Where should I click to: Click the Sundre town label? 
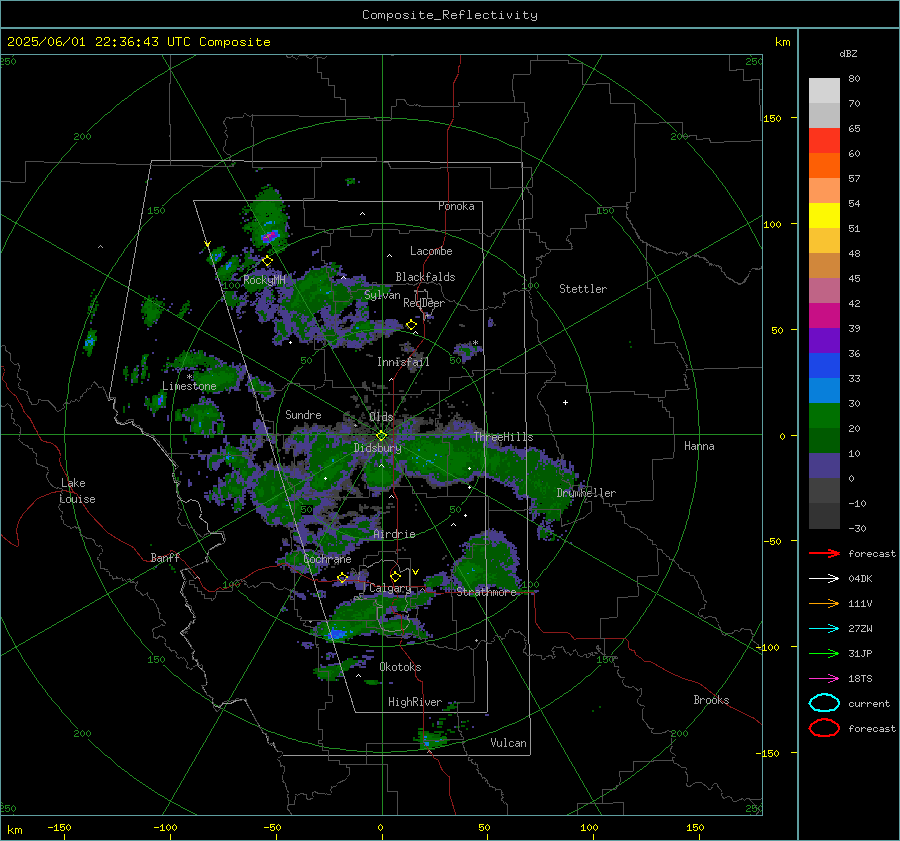tap(303, 414)
